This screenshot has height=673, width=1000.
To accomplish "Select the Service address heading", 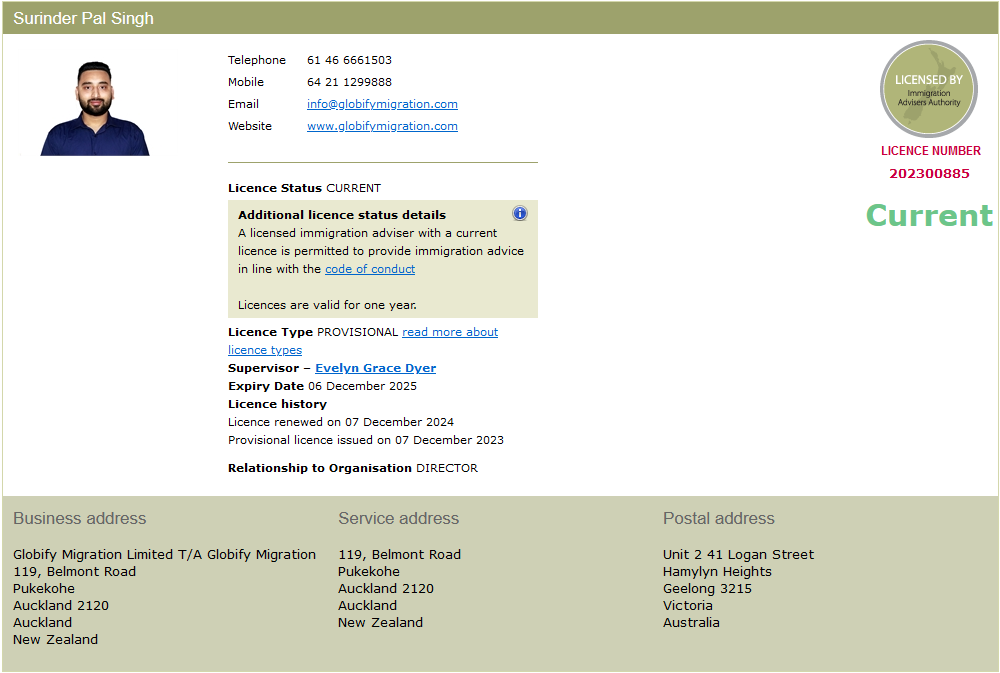I will coord(398,518).
